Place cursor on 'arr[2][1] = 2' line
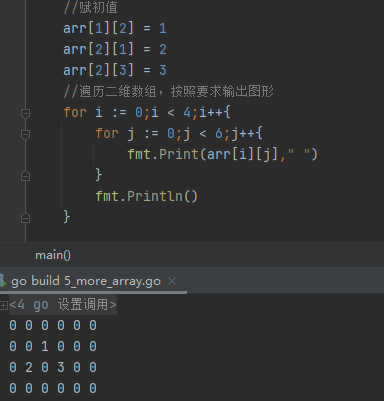384x401 pixels. coord(115,49)
